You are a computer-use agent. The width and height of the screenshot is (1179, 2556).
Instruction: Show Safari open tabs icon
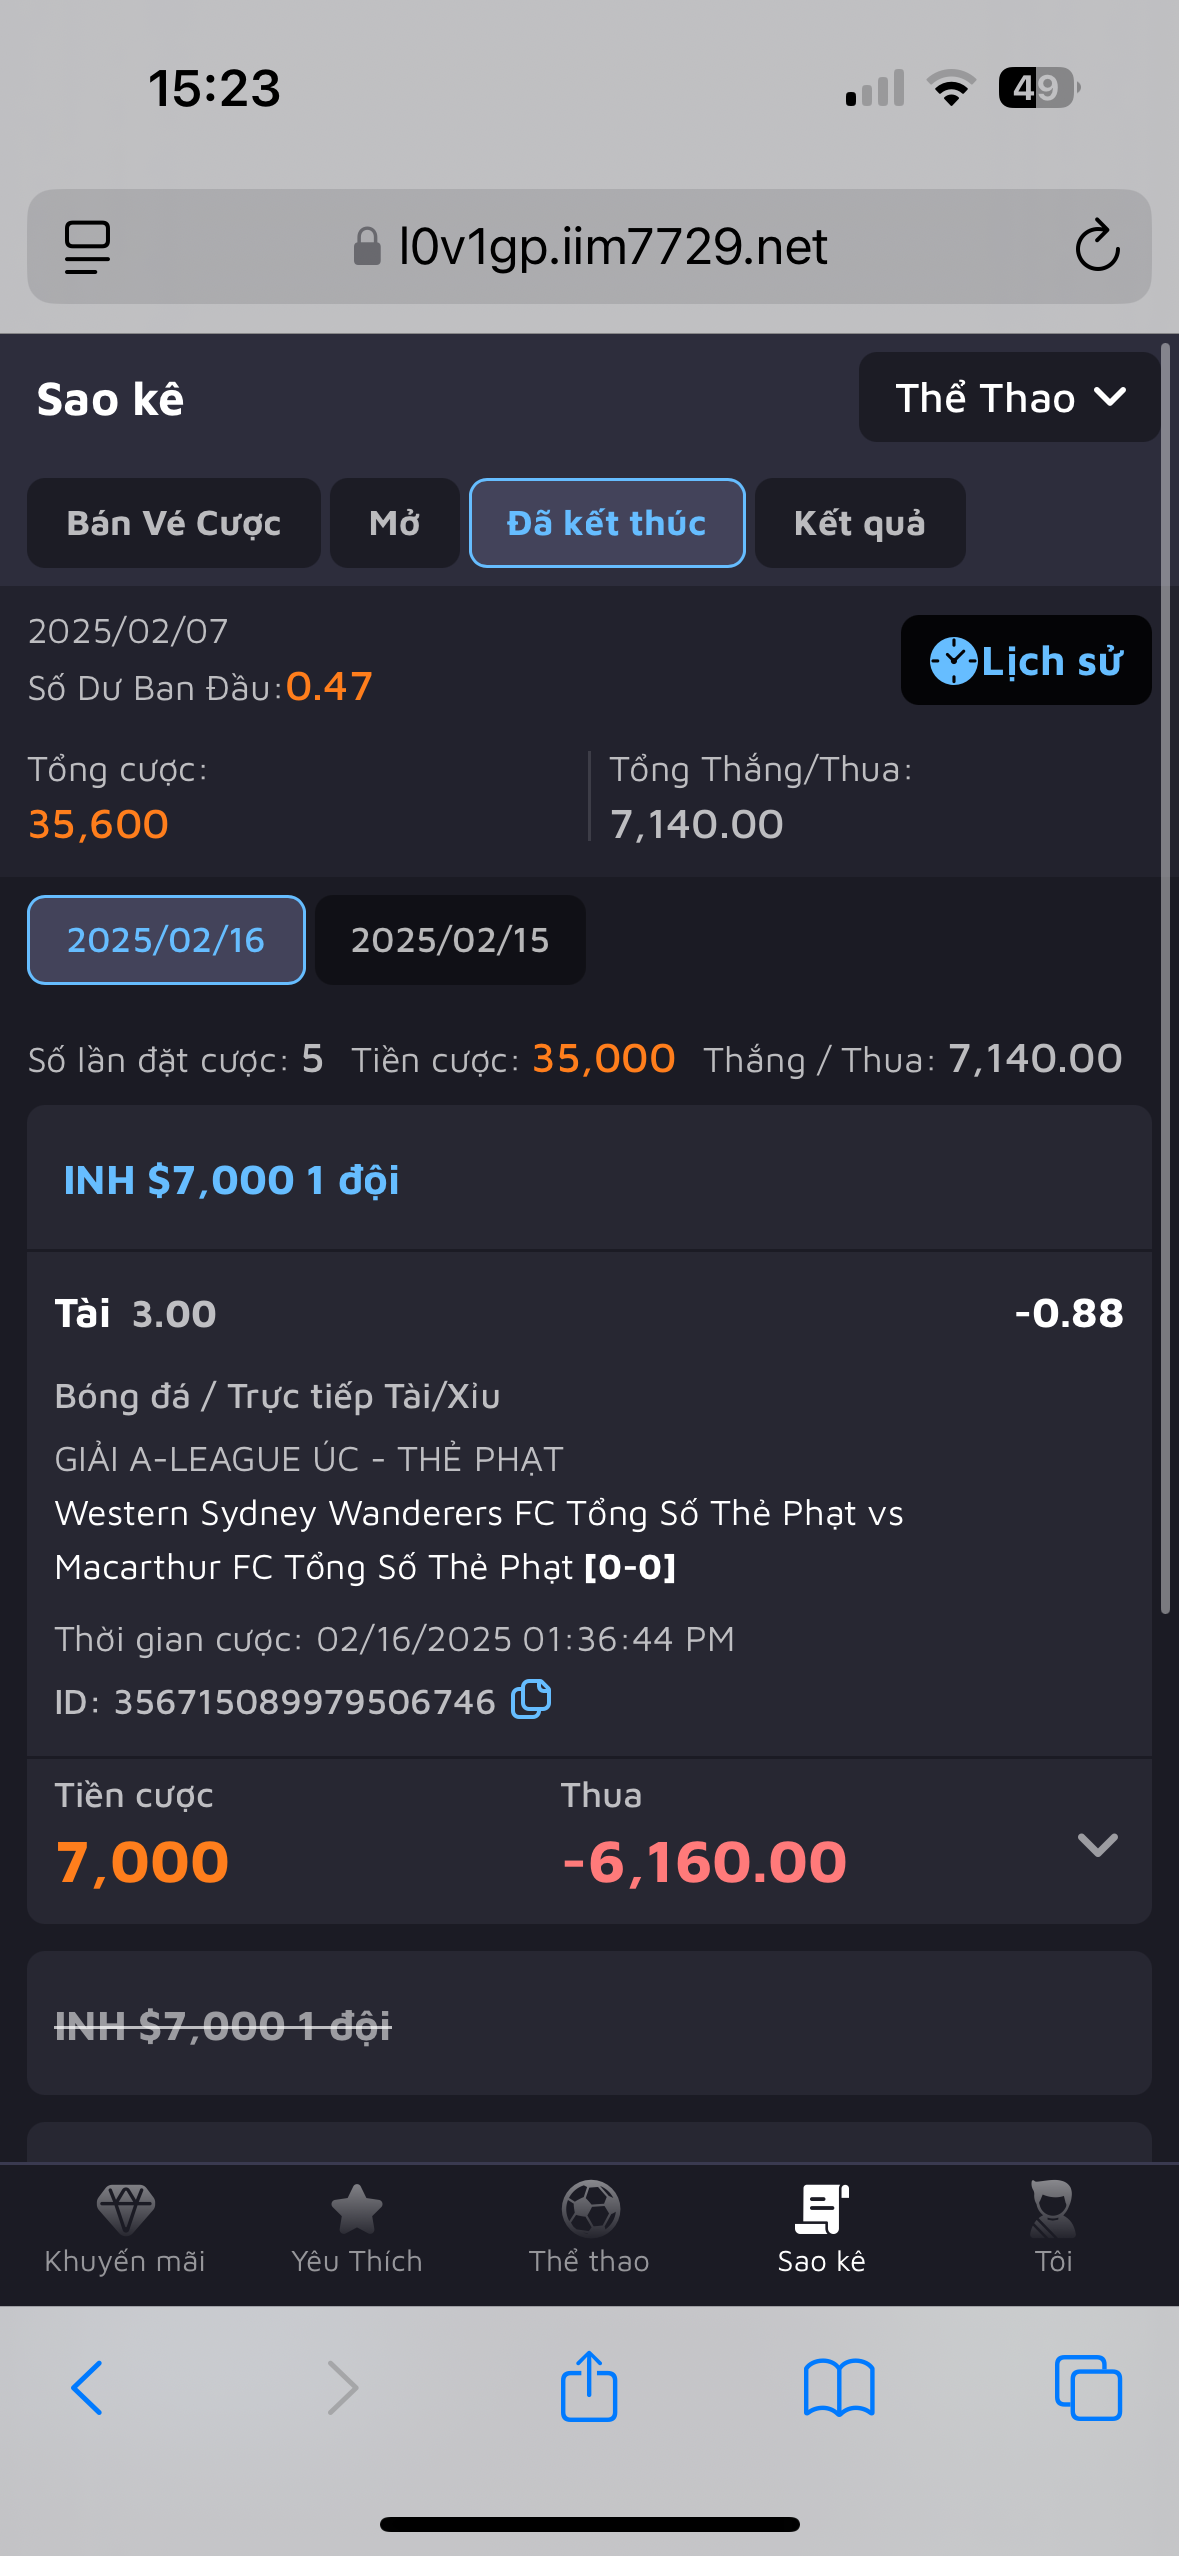pyautogui.click(x=1088, y=2388)
